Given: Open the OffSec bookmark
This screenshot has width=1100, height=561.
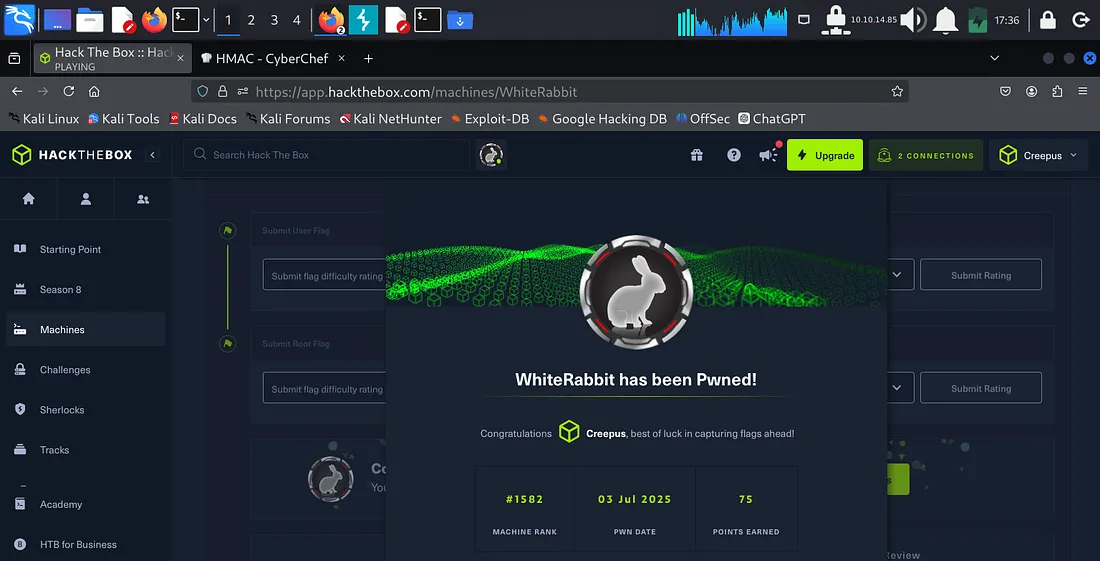Looking at the screenshot, I should tap(703, 119).
